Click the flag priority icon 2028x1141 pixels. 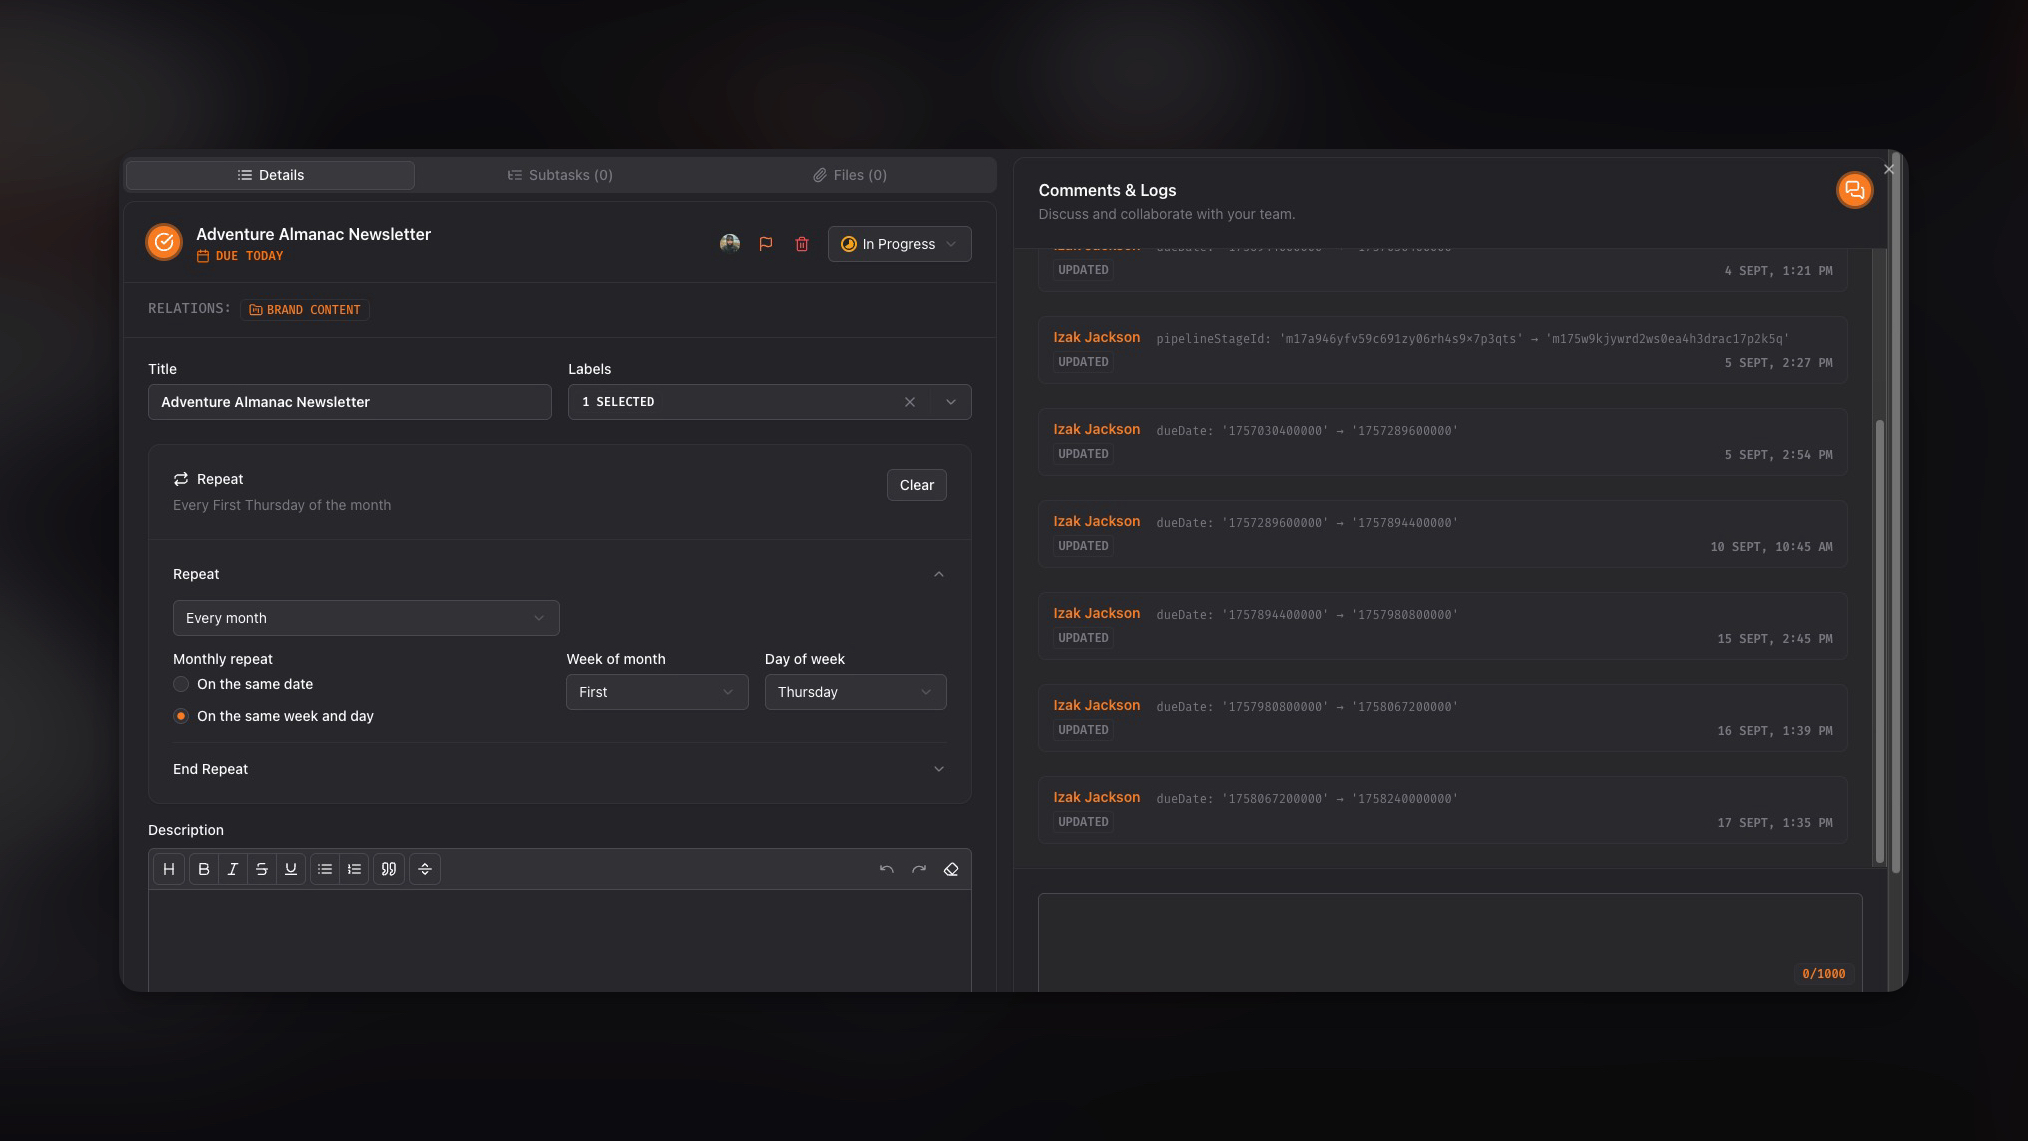pyautogui.click(x=766, y=244)
